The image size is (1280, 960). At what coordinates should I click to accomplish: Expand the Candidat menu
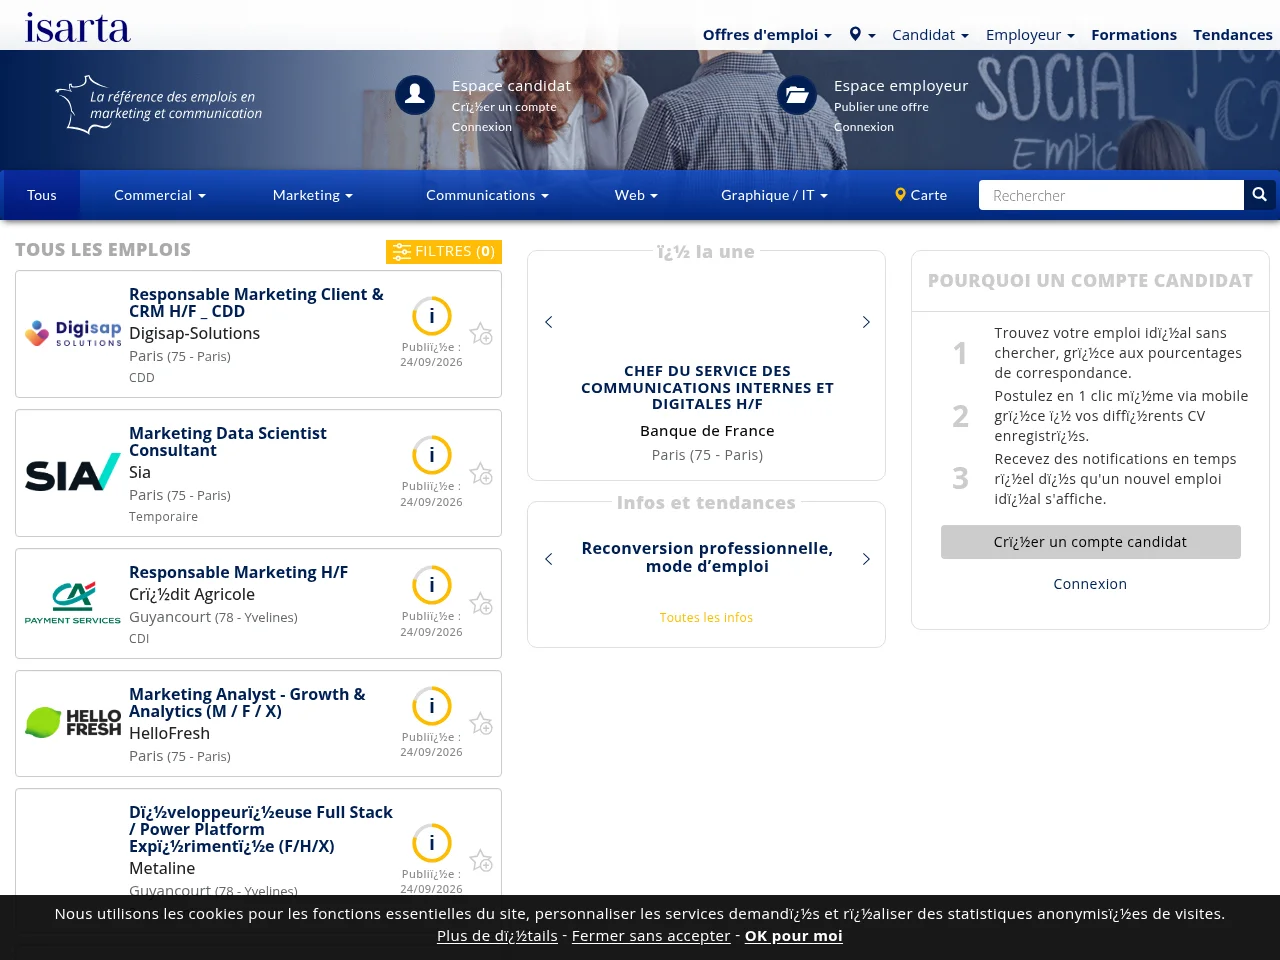click(930, 34)
